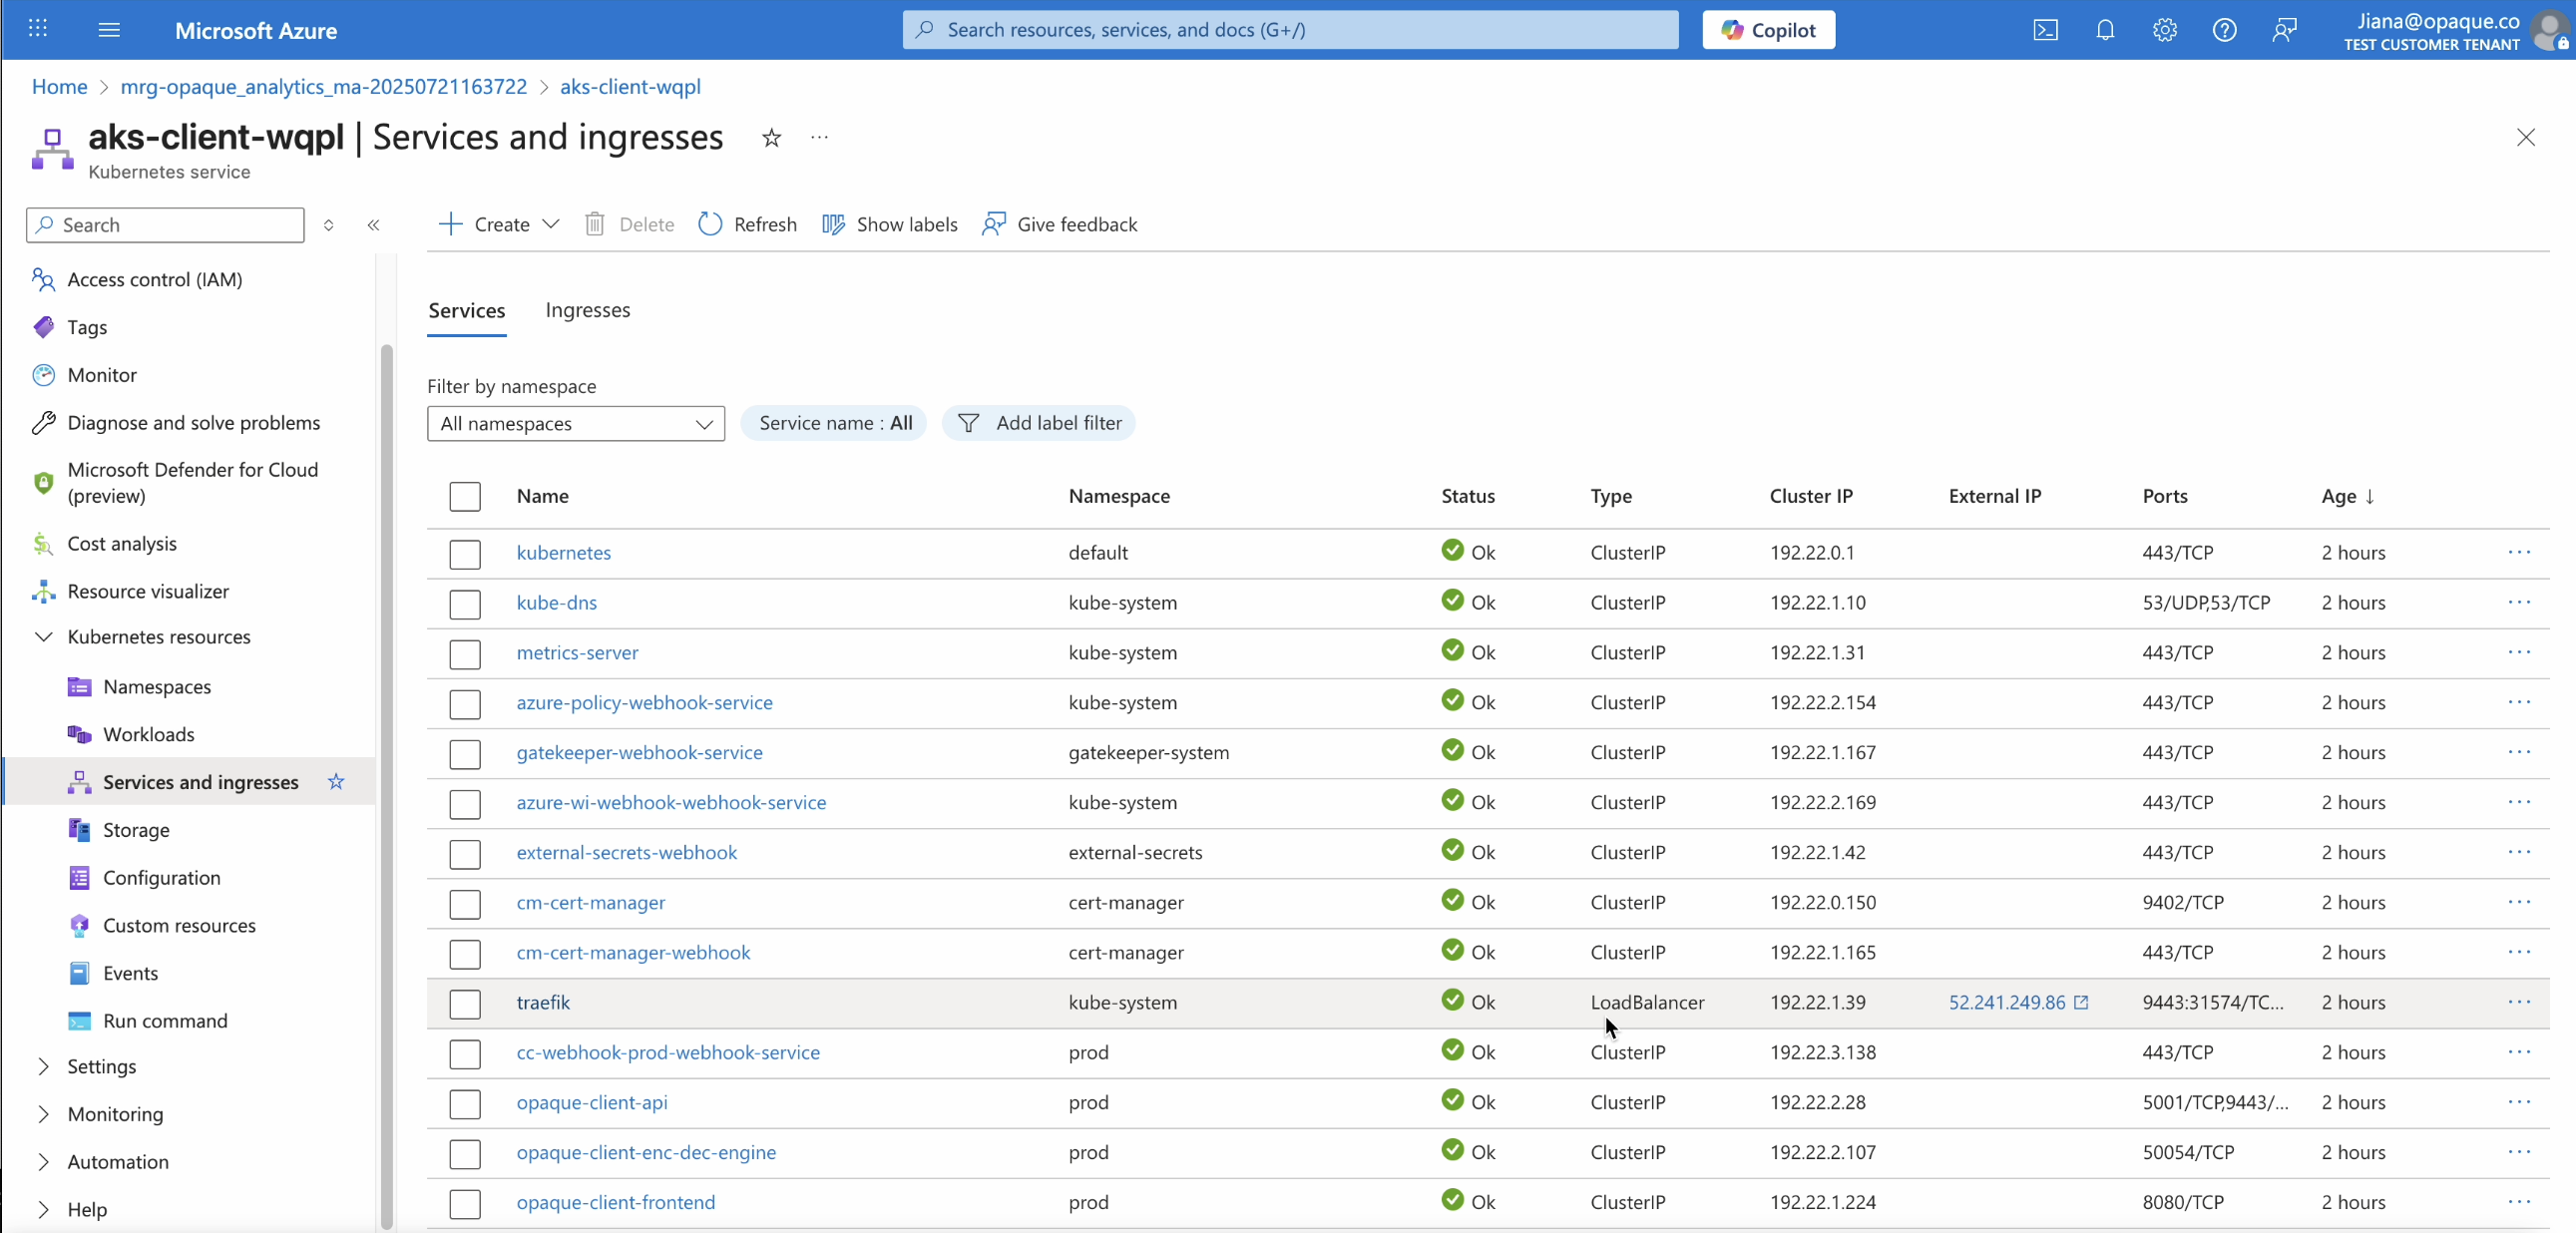Check the kubernetes service row

pos(465,554)
